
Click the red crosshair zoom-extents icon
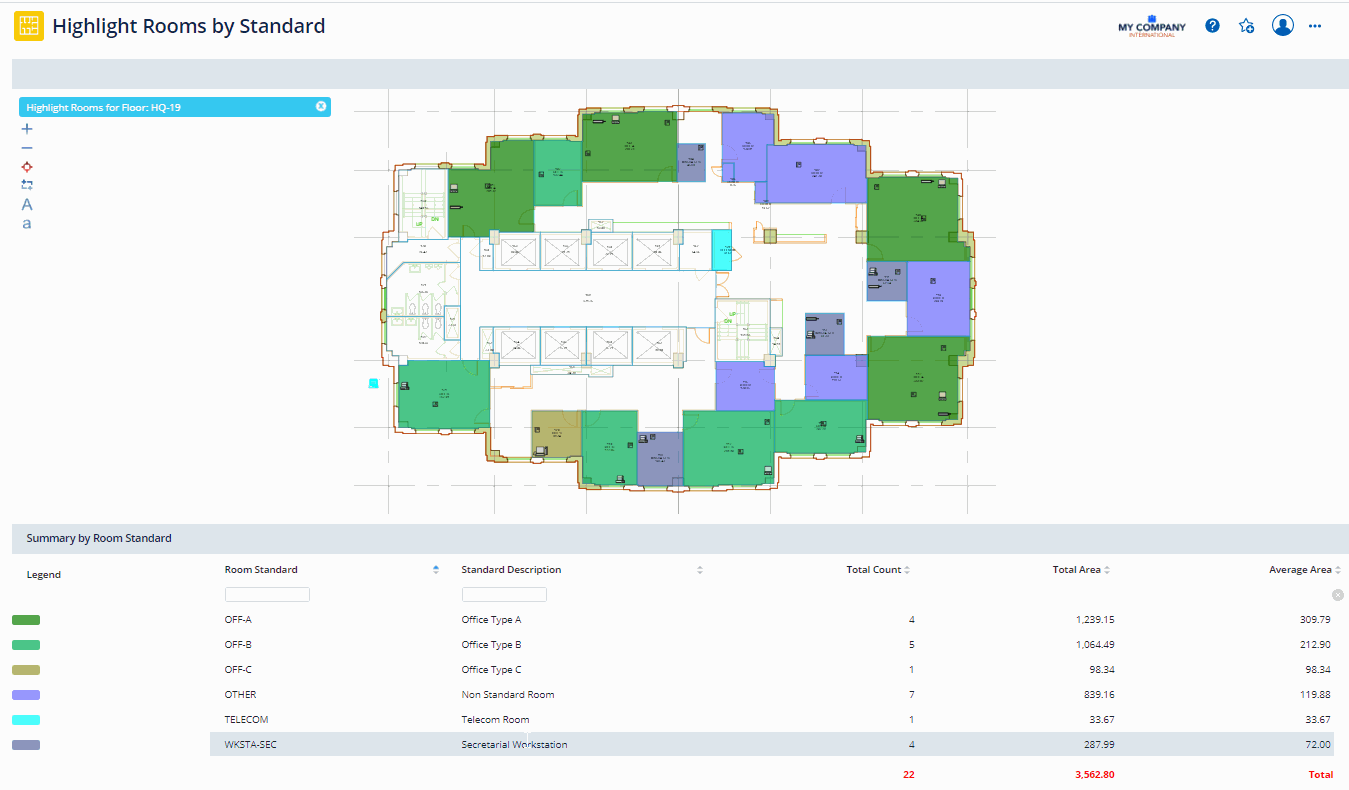point(27,167)
